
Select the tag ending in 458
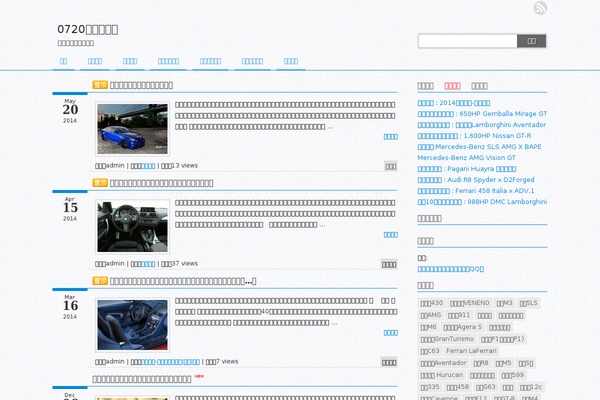(x=458, y=387)
